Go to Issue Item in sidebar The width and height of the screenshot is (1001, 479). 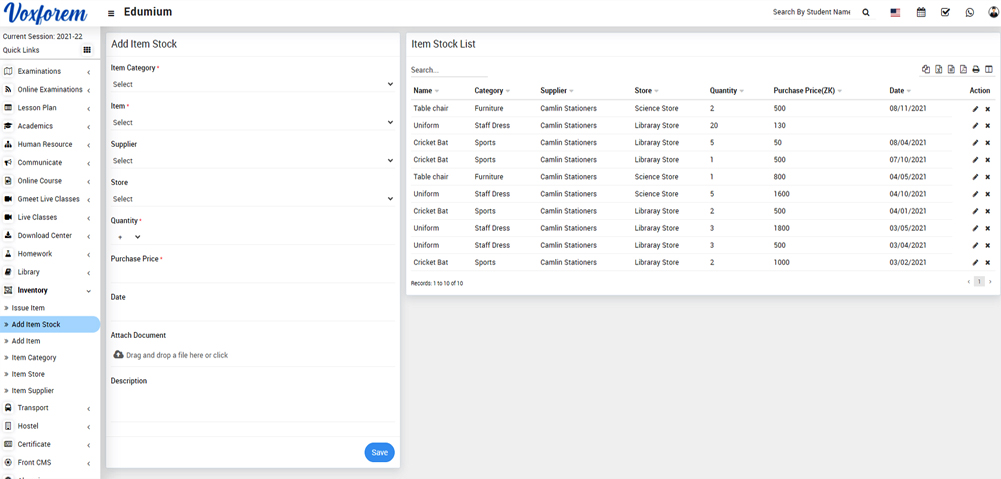pyautogui.click(x=28, y=308)
